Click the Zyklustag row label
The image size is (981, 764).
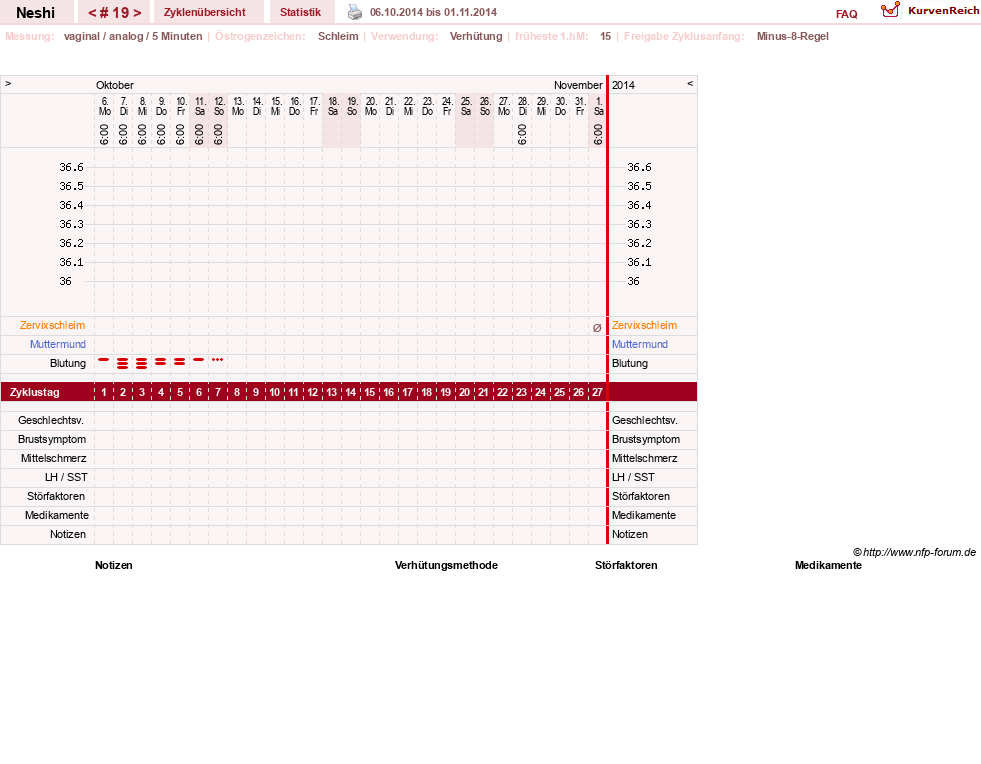pyautogui.click(x=34, y=392)
